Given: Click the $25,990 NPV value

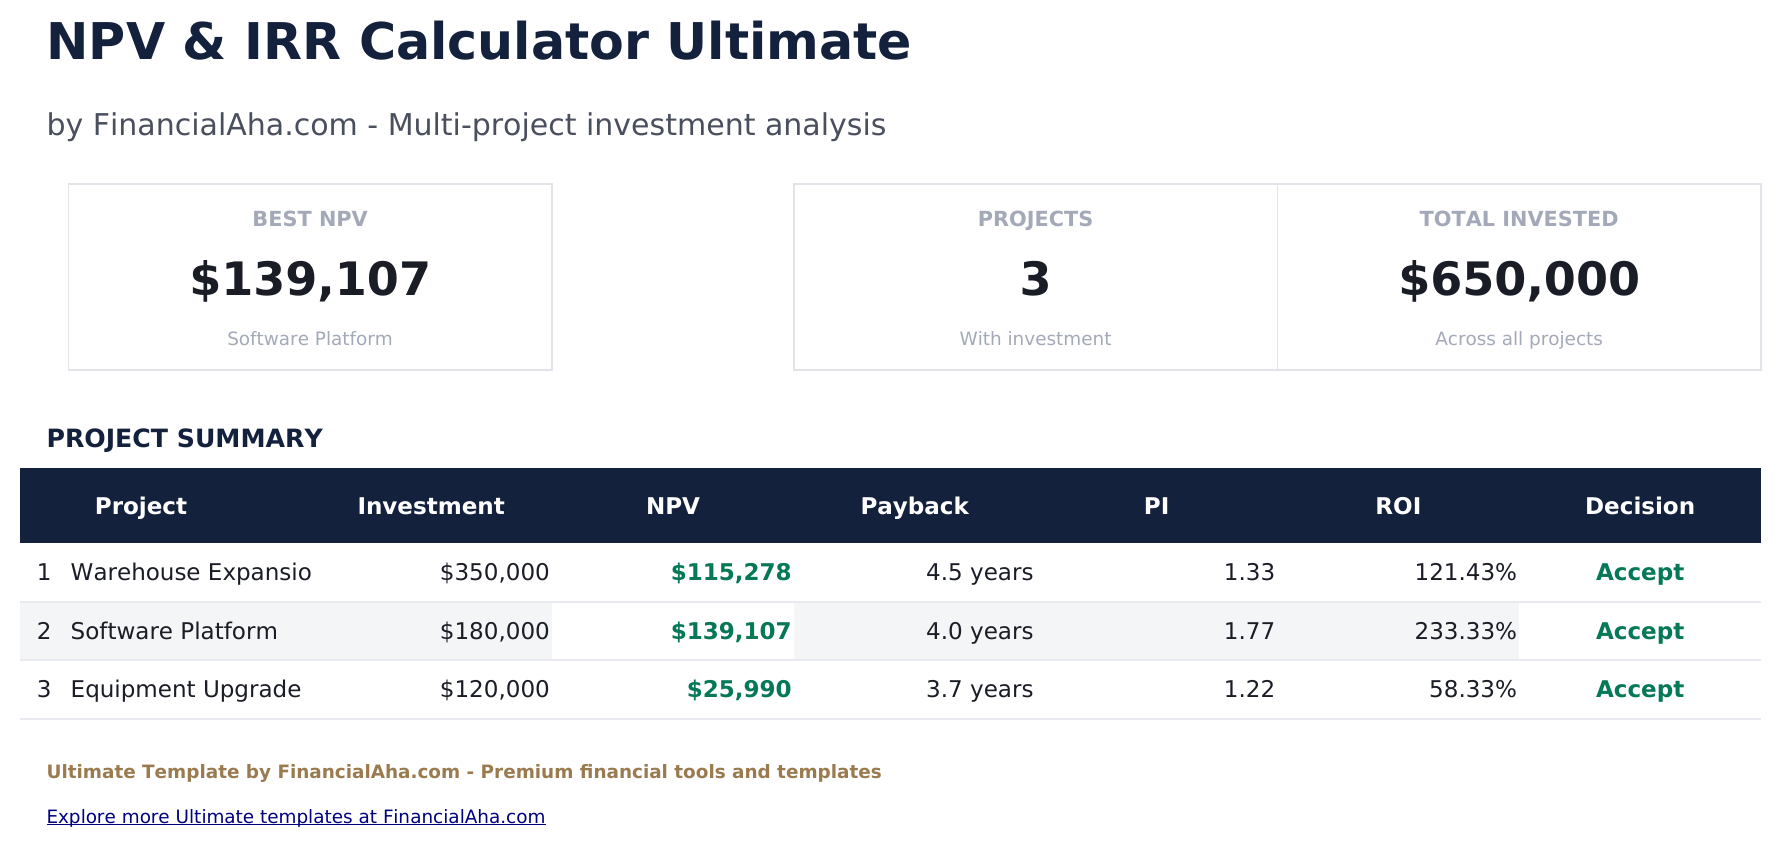Looking at the screenshot, I should [x=739, y=690].
